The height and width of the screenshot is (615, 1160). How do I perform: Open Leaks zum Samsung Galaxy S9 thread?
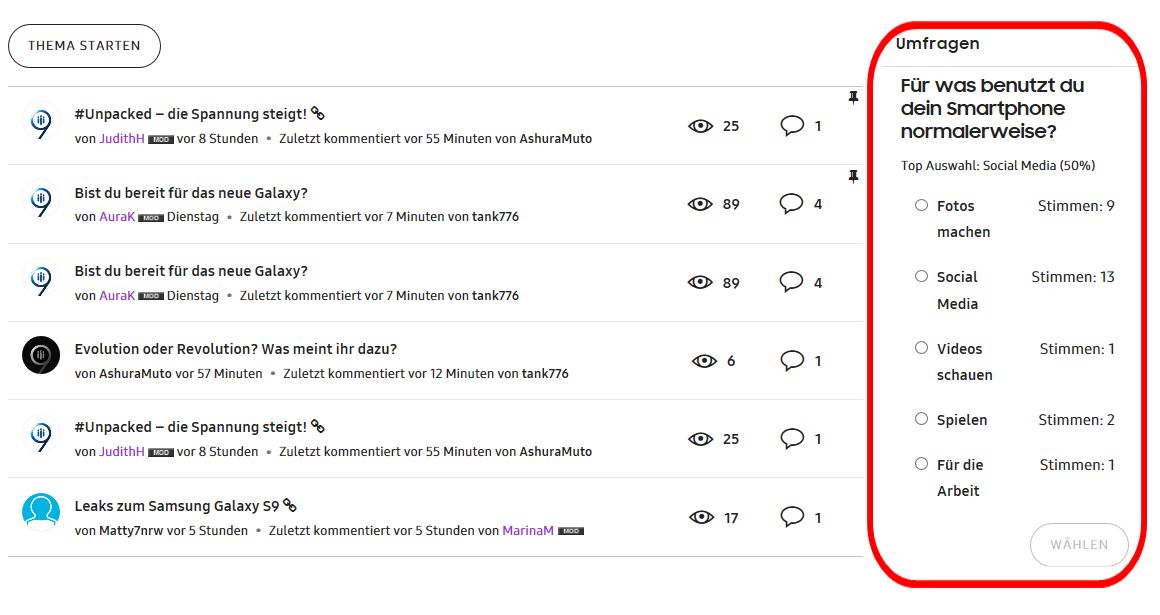point(176,506)
